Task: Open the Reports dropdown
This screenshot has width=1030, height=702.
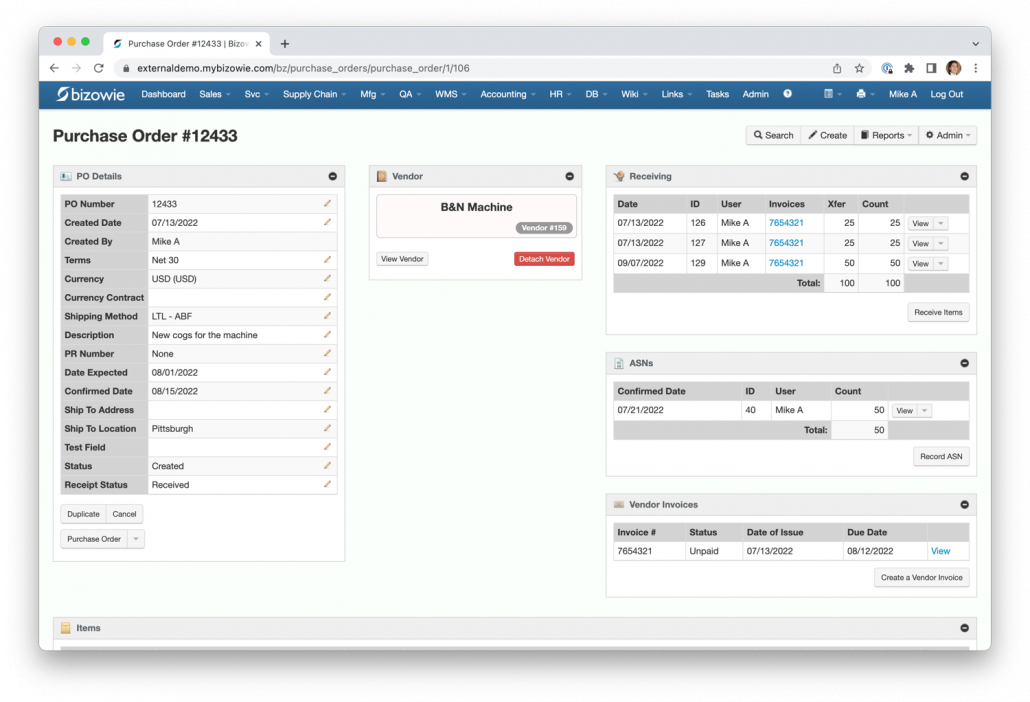Action: (886, 135)
